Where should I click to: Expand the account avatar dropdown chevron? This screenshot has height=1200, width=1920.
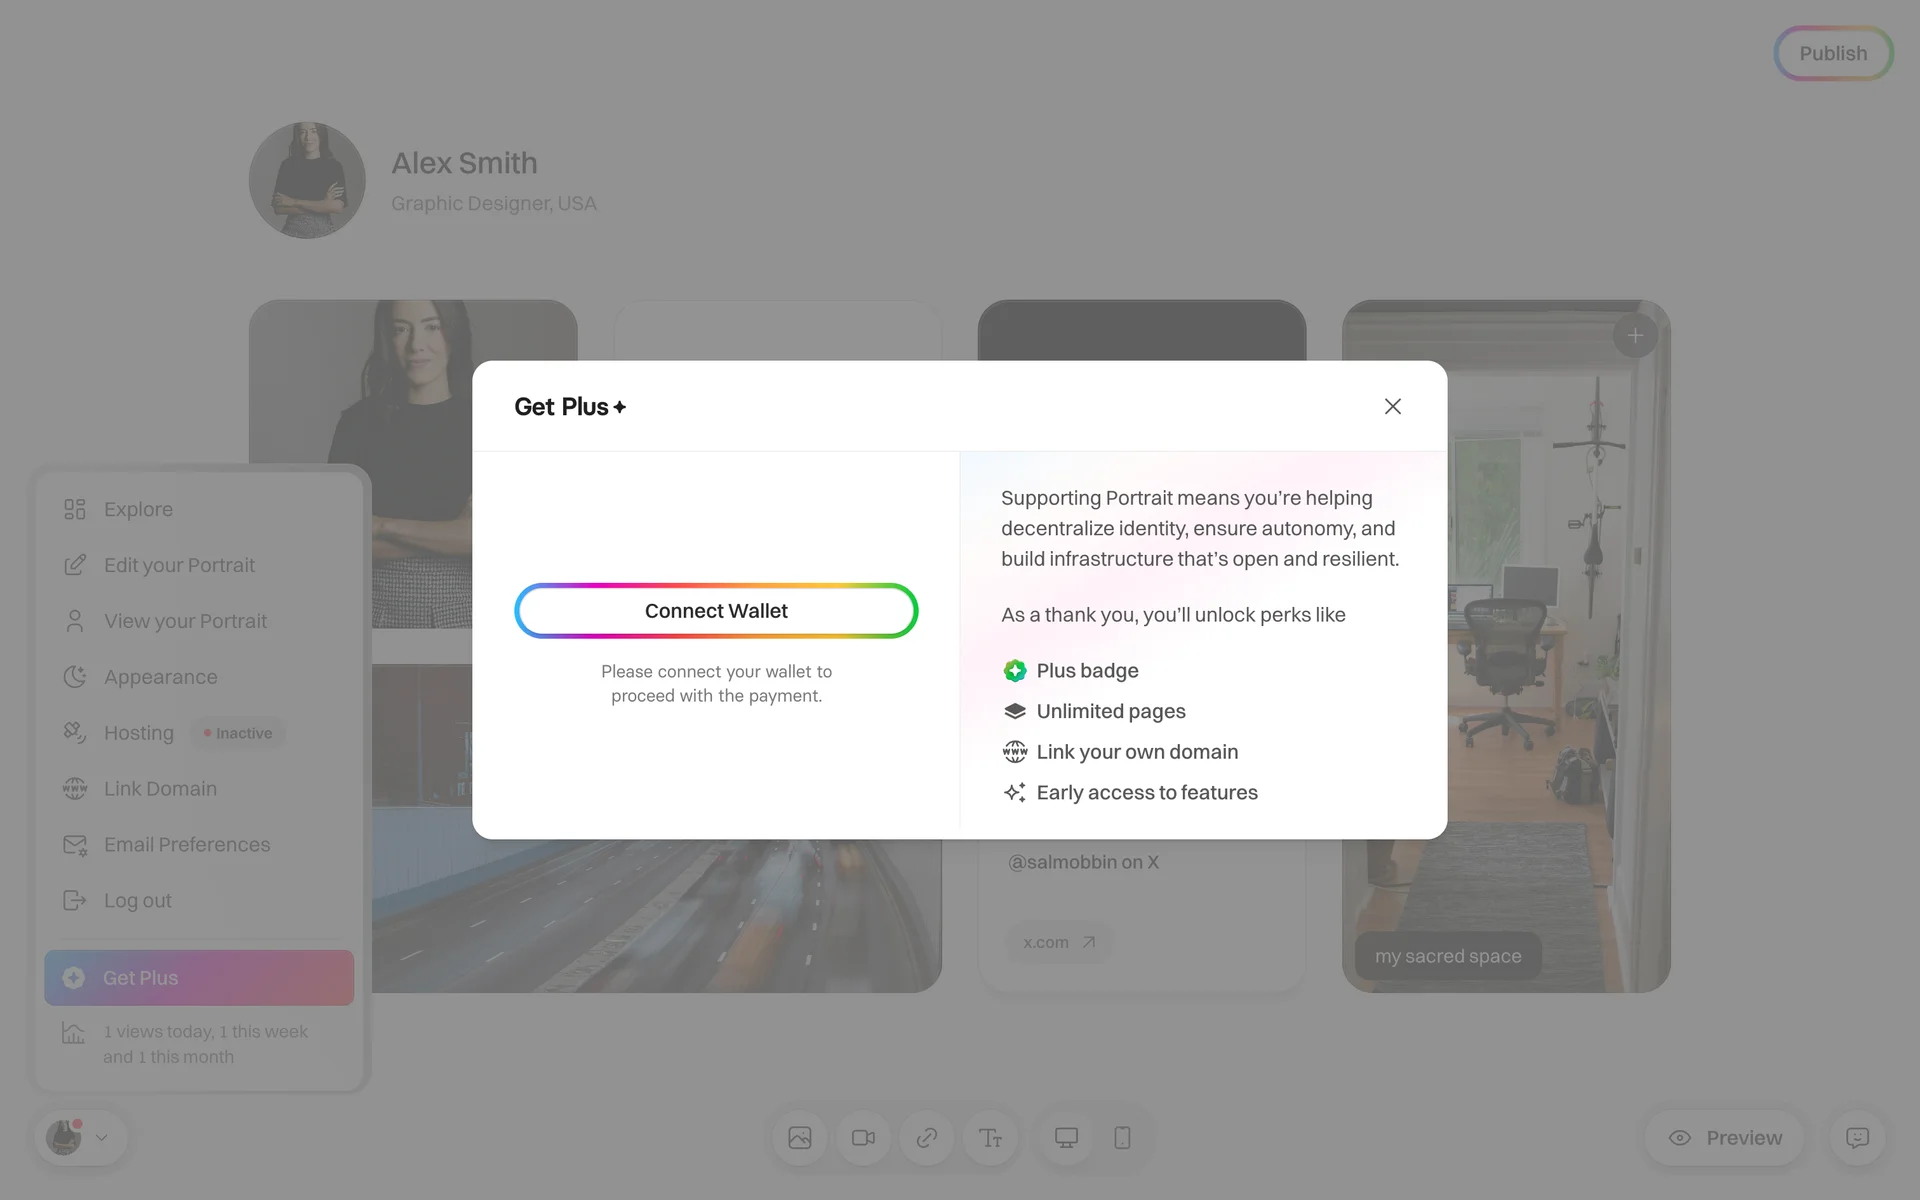coord(101,1138)
